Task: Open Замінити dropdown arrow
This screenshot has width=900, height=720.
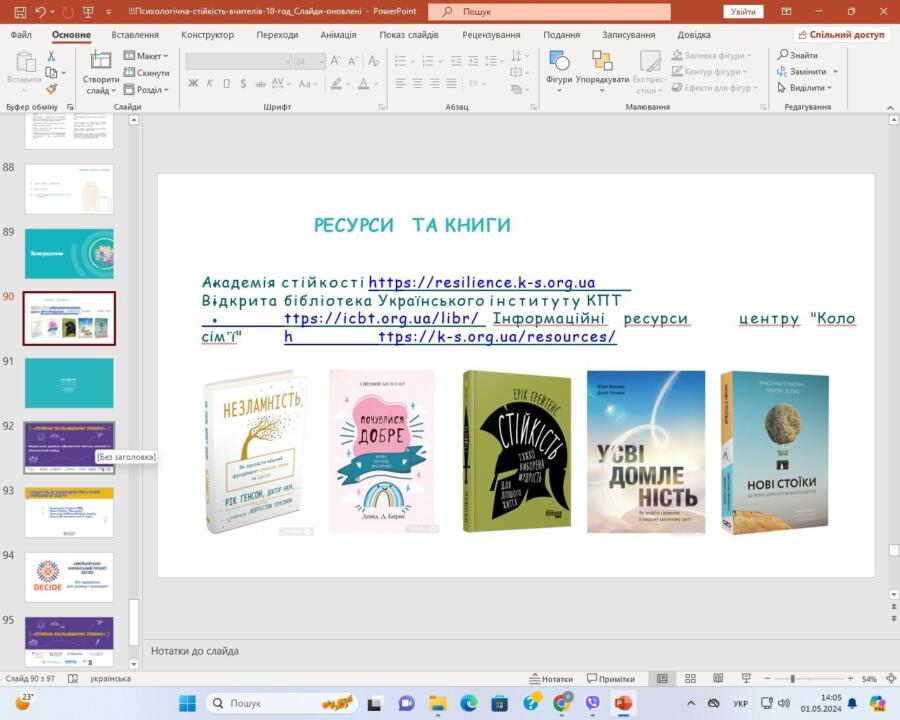Action: coord(836,71)
